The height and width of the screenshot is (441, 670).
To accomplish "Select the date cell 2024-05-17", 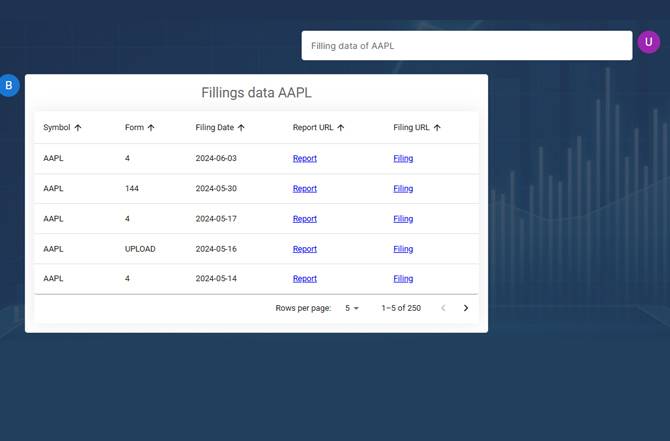I will [x=216, y=219].
